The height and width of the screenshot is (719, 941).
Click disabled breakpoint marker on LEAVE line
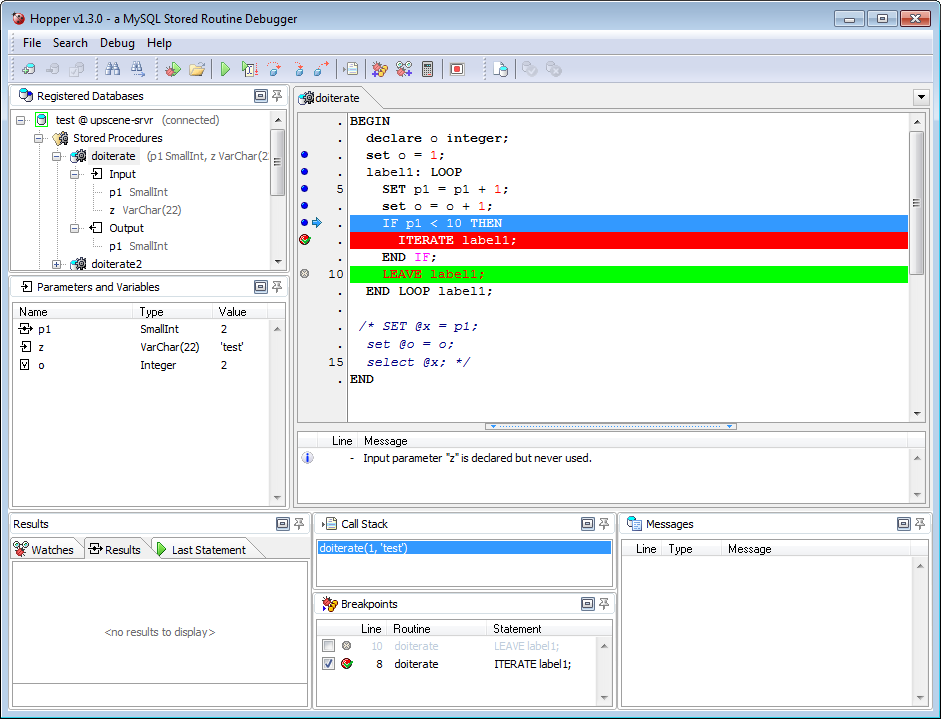pyautogui.click(x=304, y=274)
